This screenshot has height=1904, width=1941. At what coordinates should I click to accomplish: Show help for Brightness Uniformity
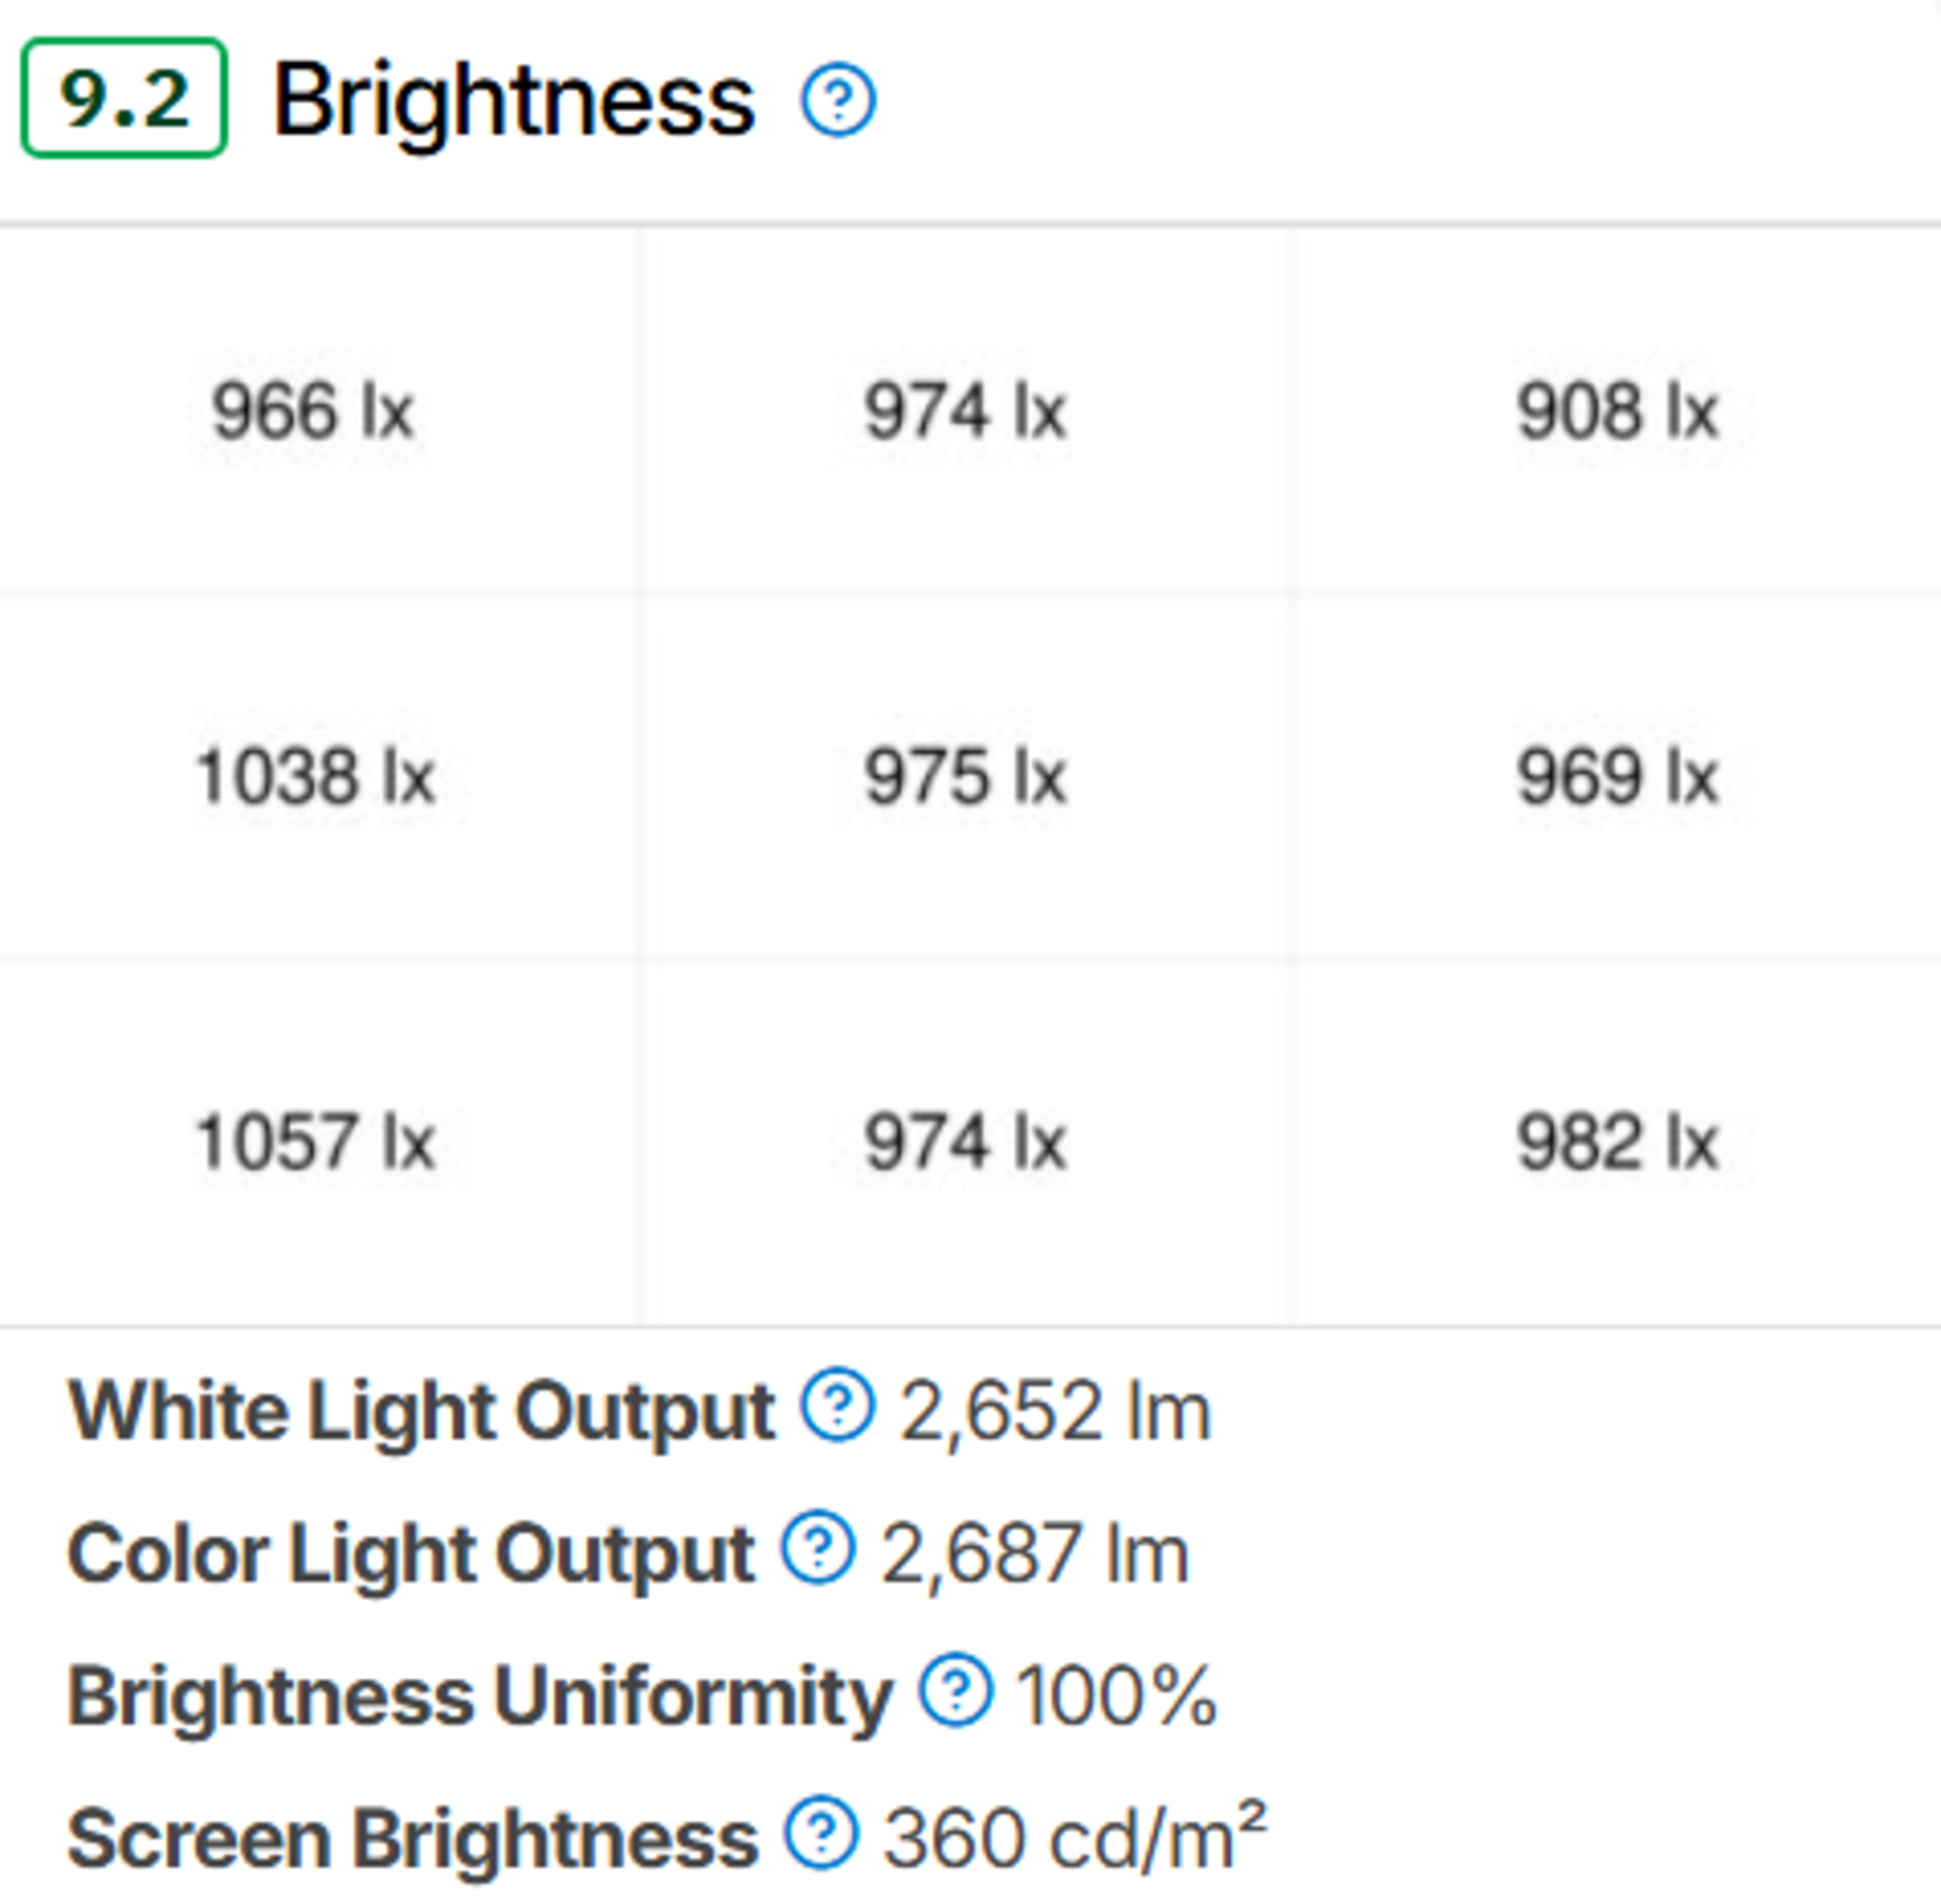[x=956, y=1690]
